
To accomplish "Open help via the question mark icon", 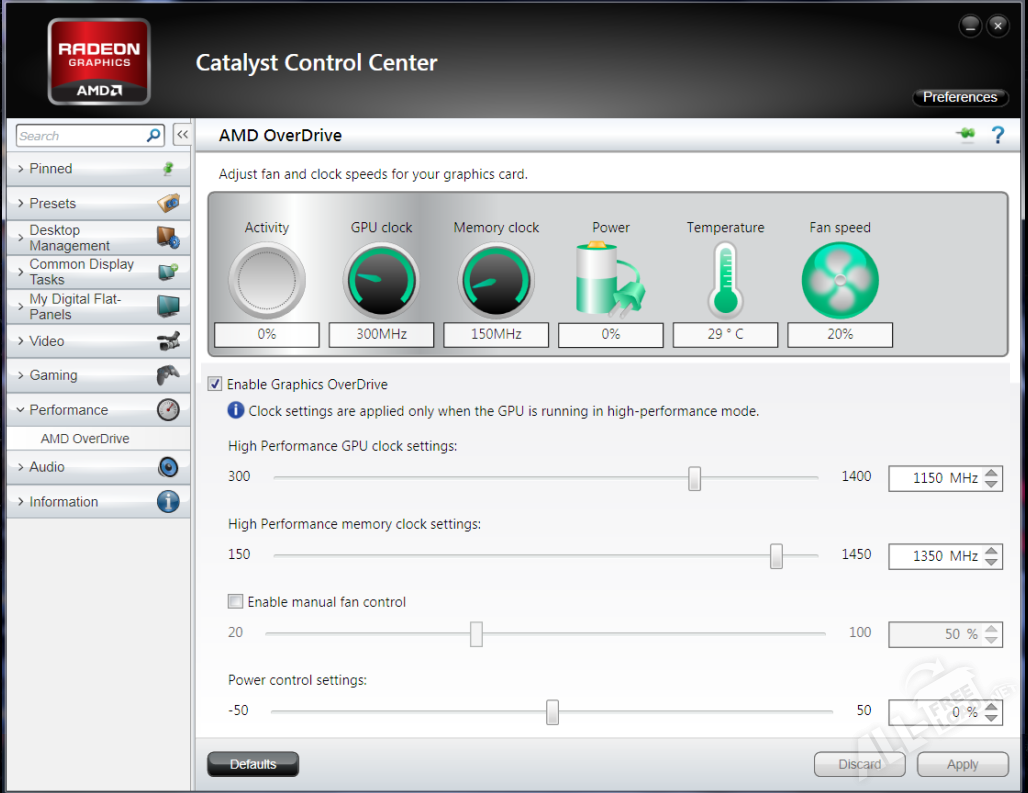I will point(997,135).
